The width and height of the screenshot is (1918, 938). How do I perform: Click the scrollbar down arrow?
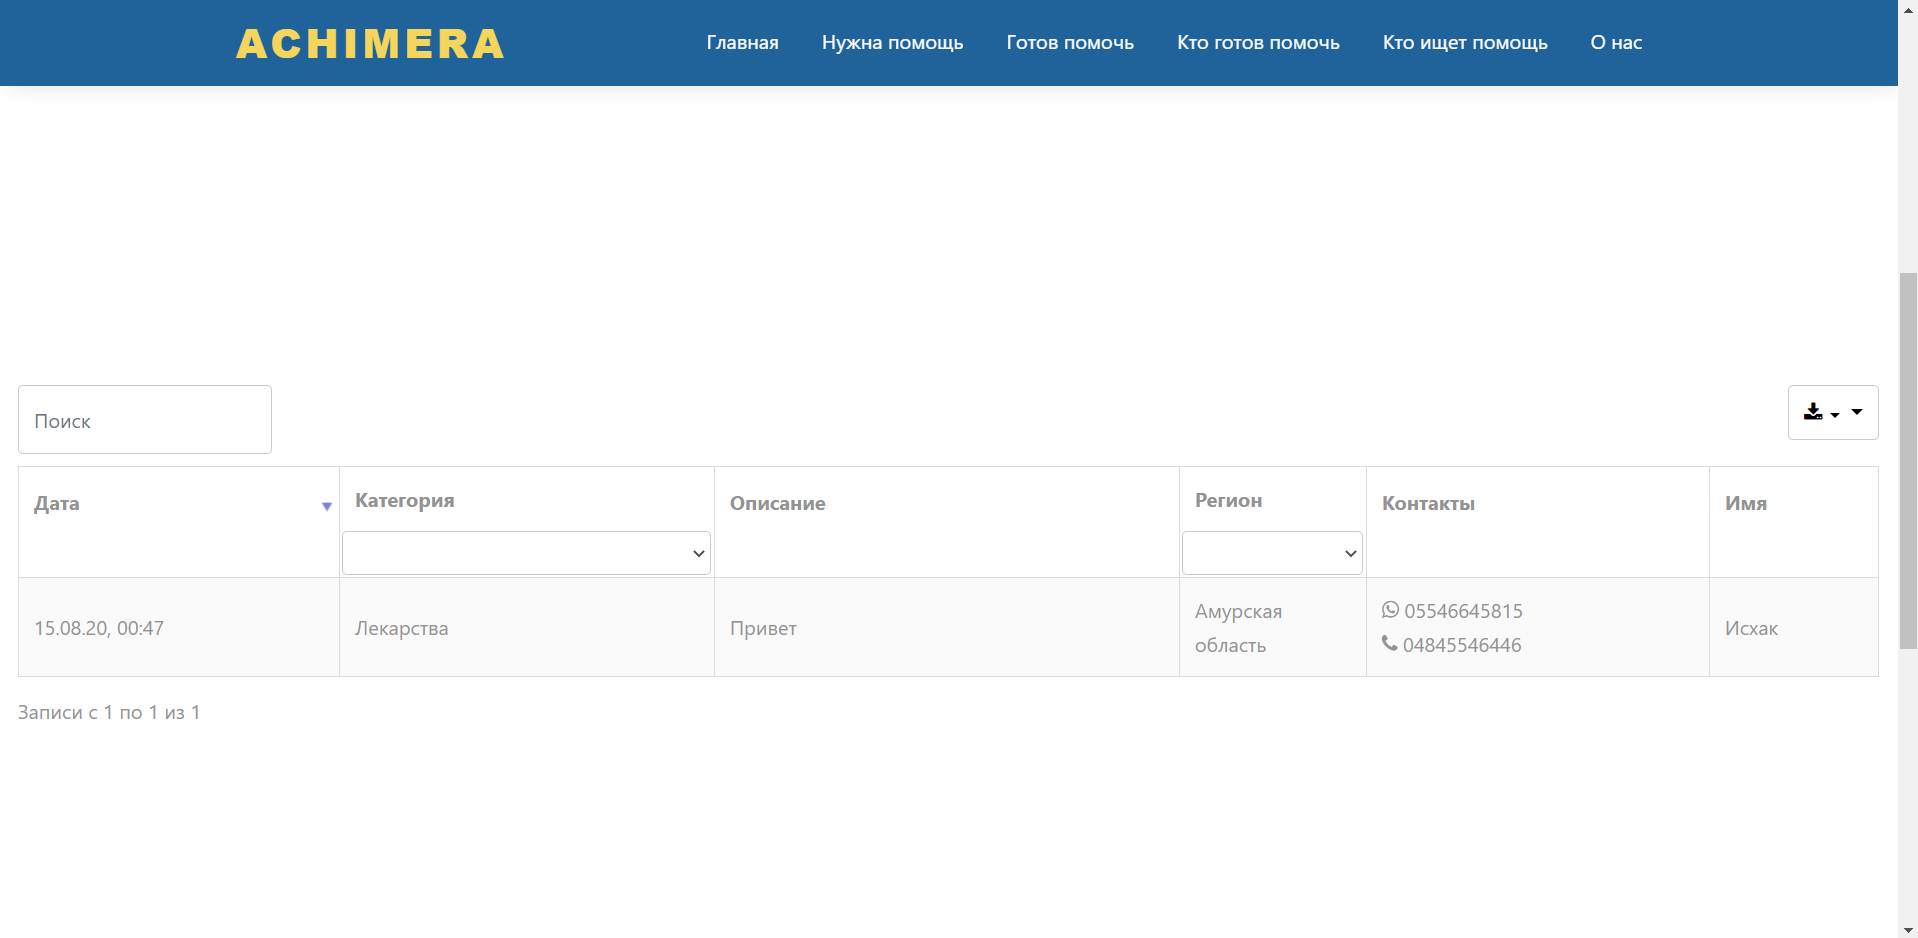click(1908, 930)
